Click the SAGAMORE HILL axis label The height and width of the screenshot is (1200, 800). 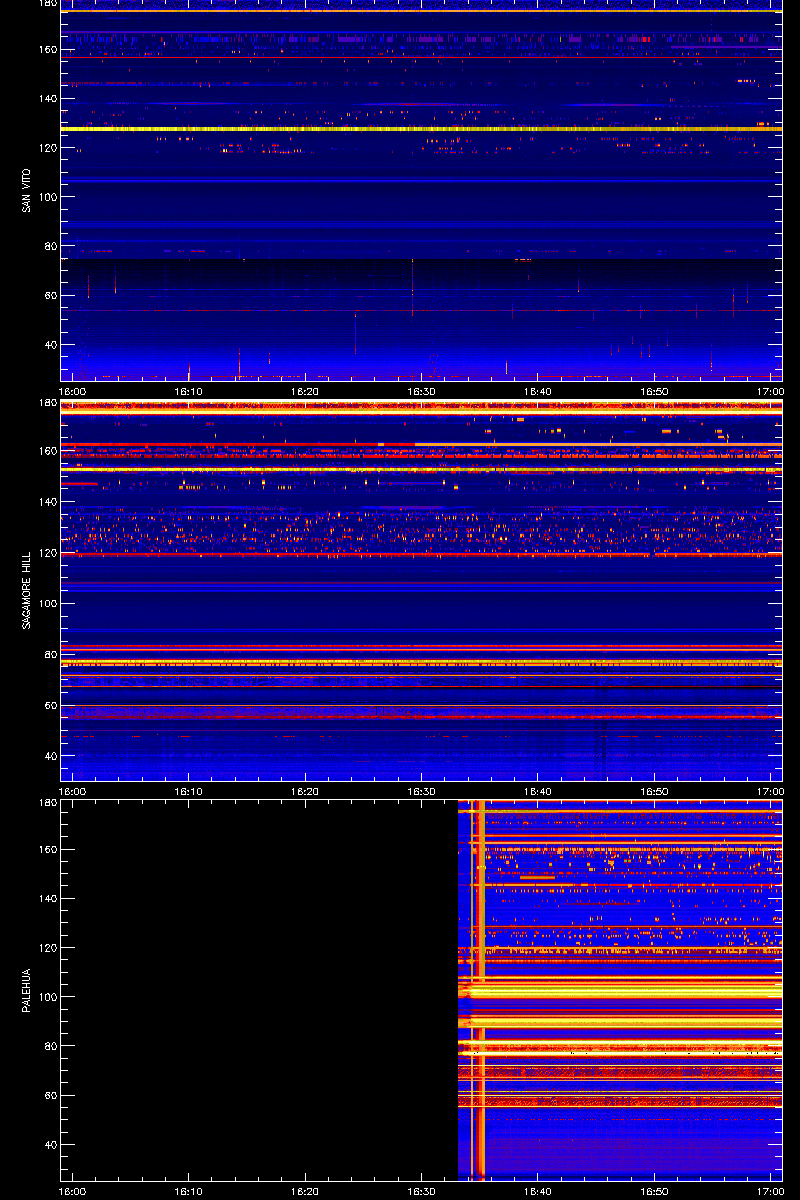(27, 590)
